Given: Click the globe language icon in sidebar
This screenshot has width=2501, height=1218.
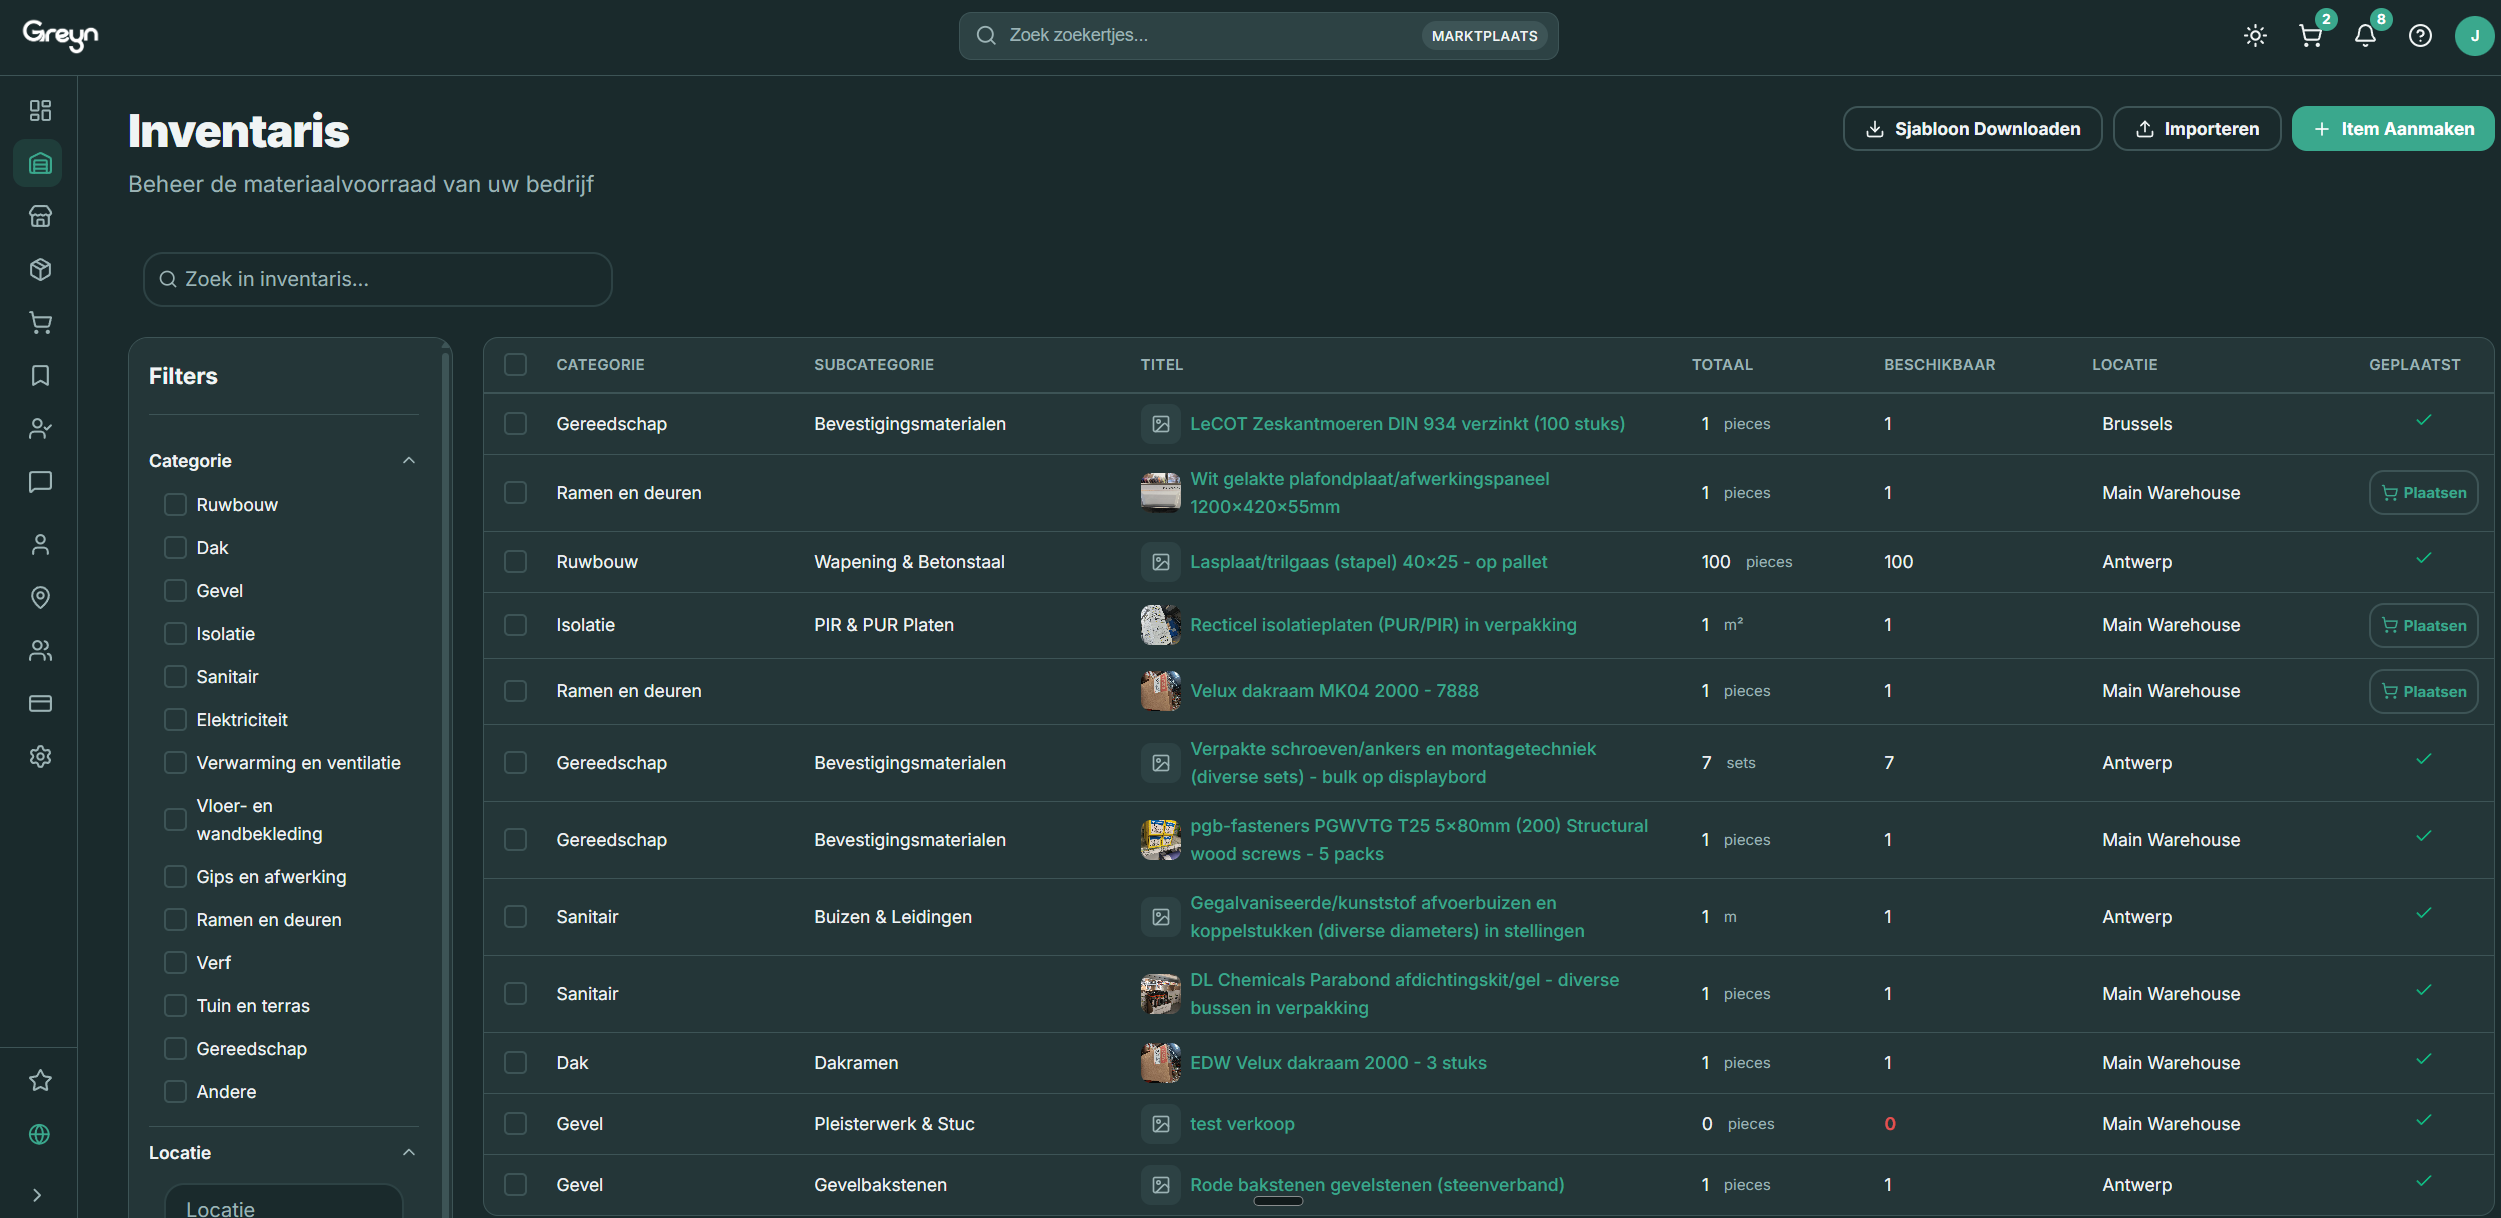Looking at the screenshot, I should pos(40,1134).
